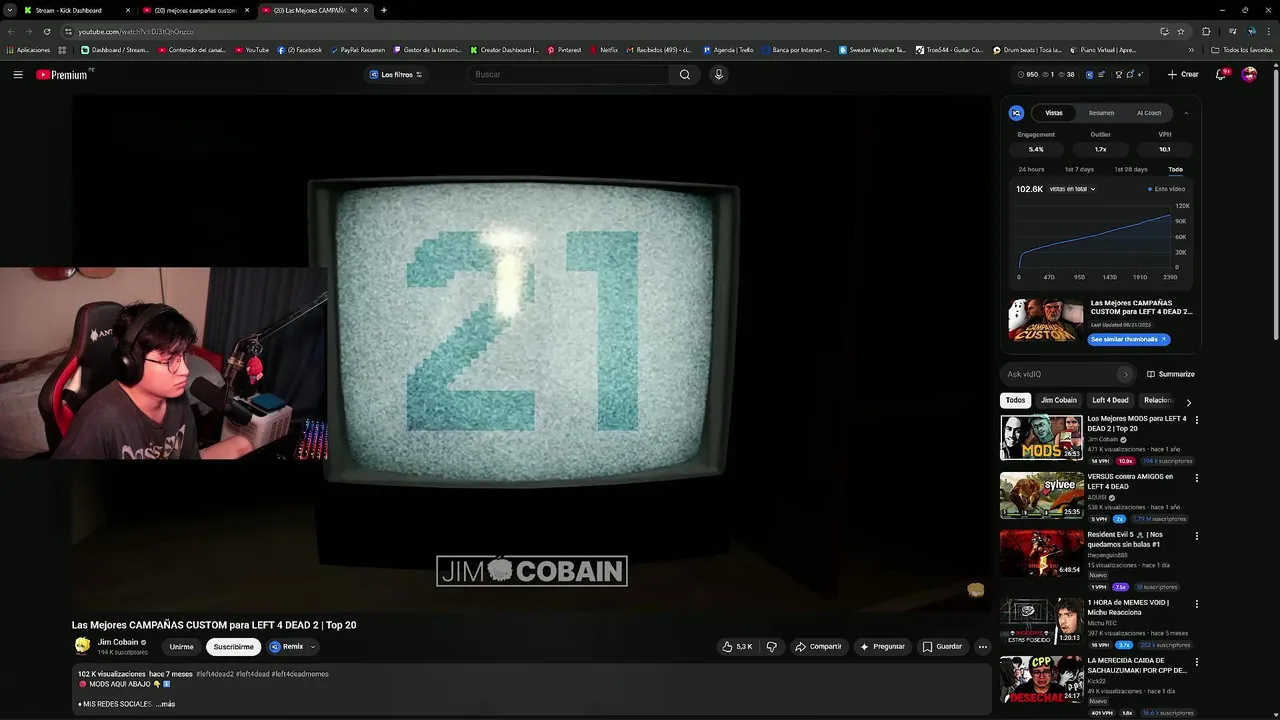Open options for Resident Evil 5 video

(x=1196, y=536)
